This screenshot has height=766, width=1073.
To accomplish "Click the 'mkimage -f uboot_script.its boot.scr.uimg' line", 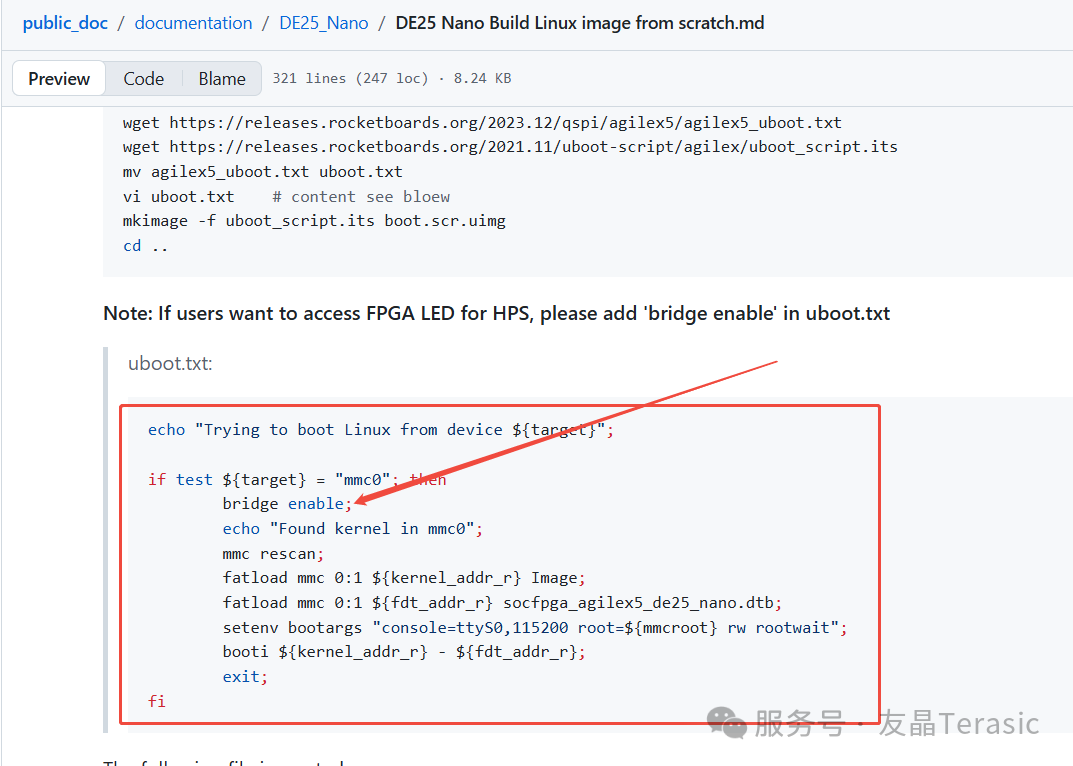I will [x=314, y=221].
